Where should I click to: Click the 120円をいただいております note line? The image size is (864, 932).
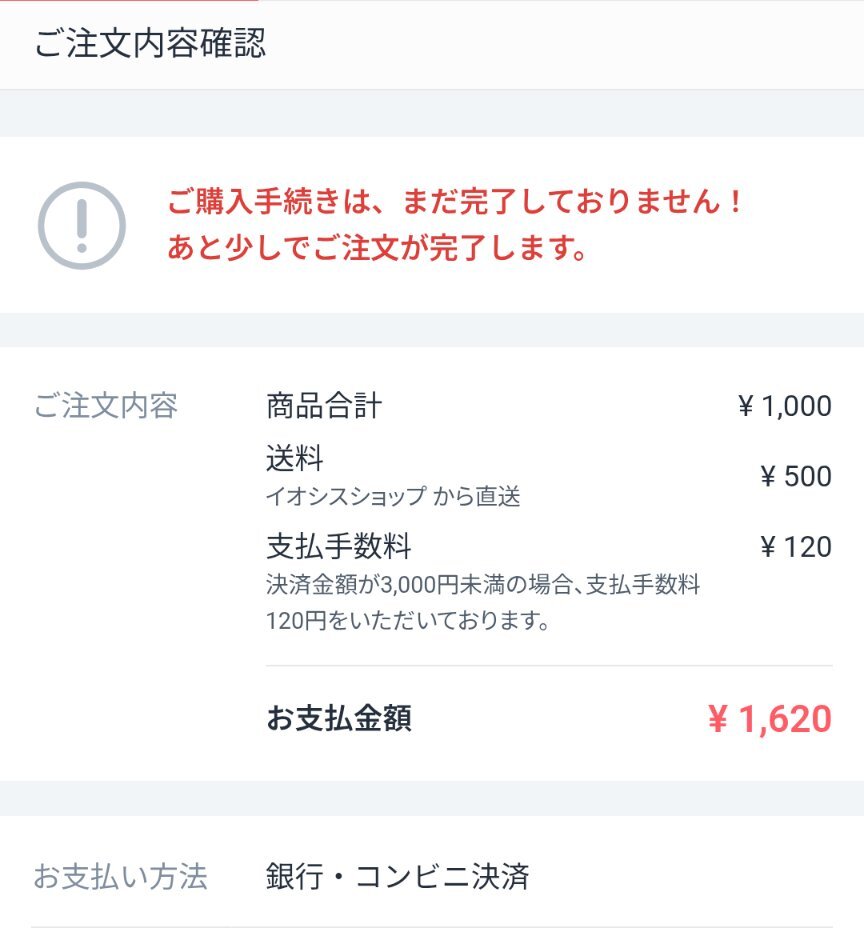pos(408,621)
